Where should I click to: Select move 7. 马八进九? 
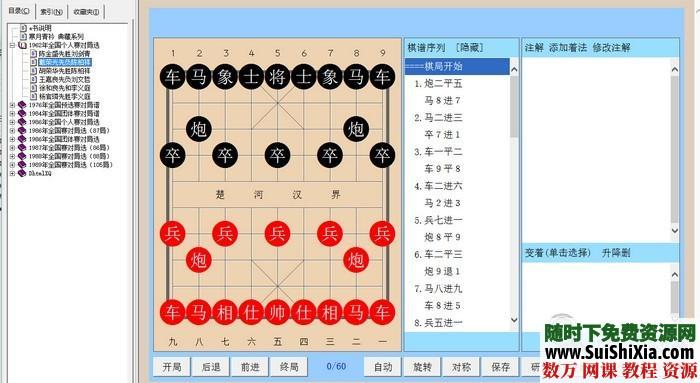pos(438,289)
